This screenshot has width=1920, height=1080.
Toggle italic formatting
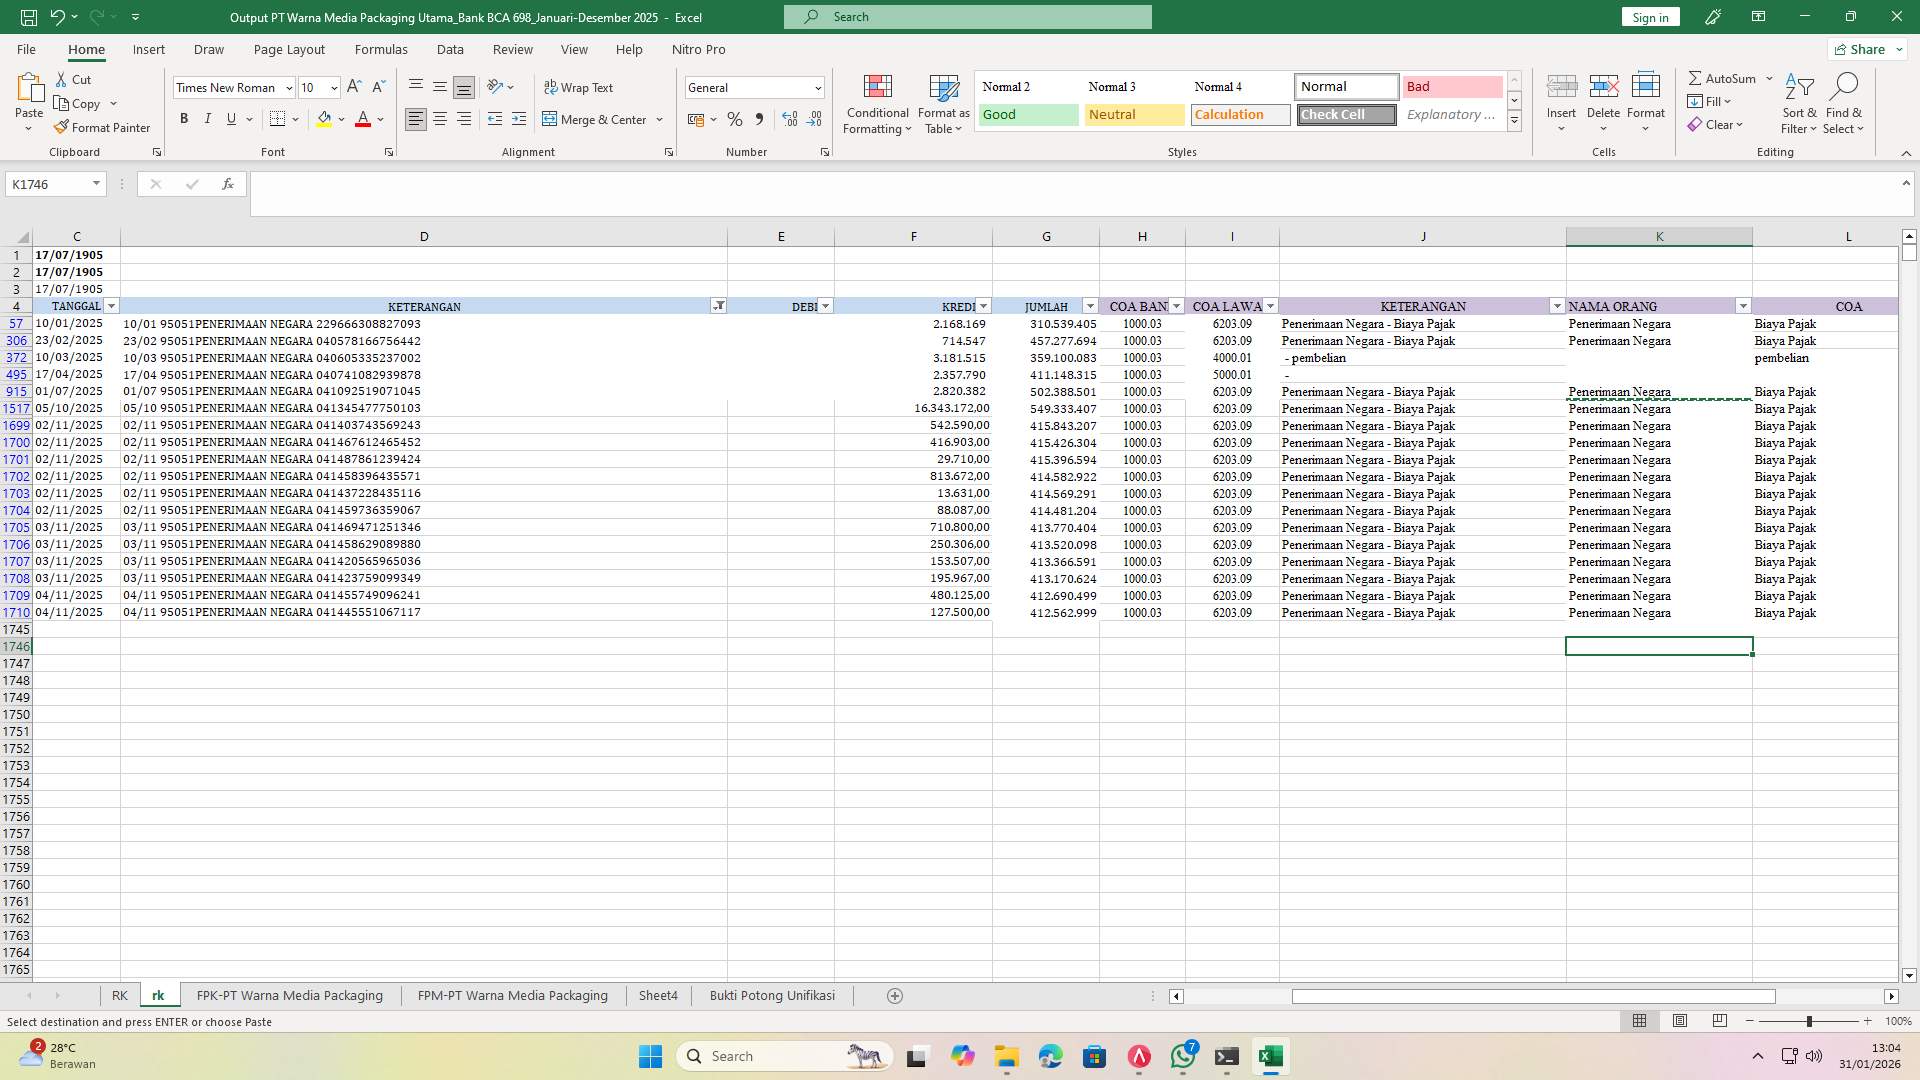point(208,118)
